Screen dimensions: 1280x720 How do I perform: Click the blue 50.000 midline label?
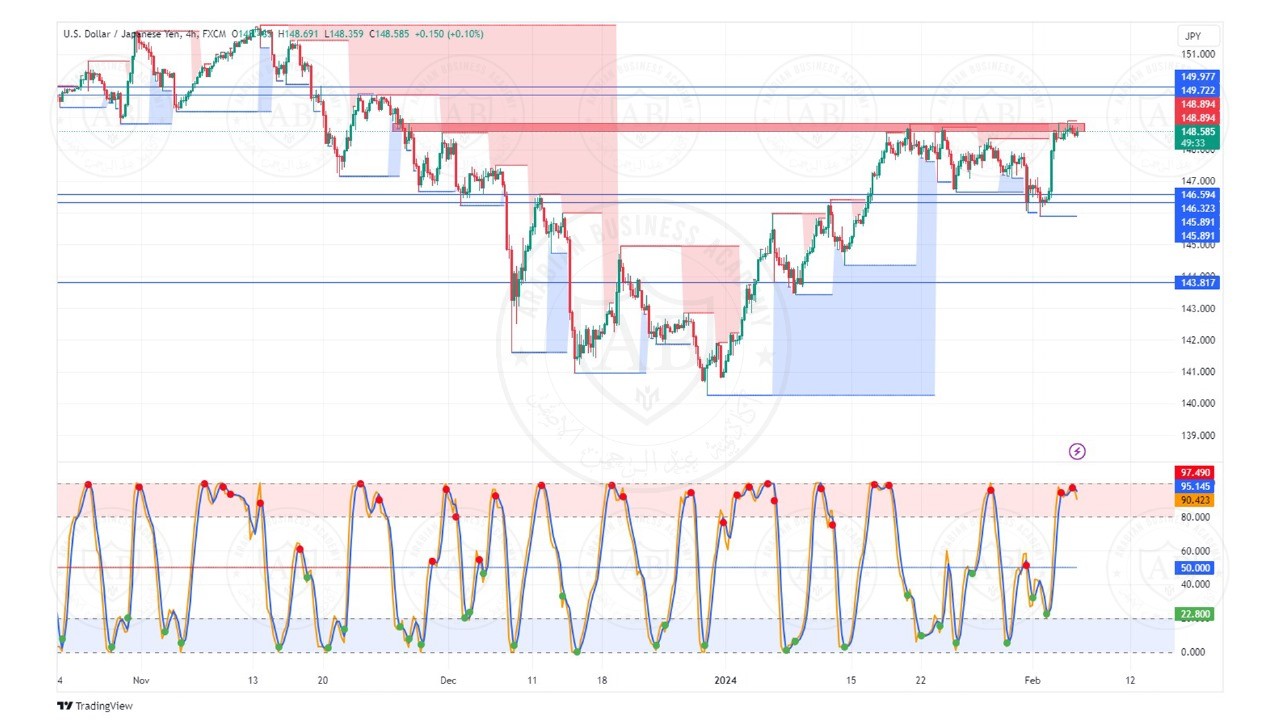pyautogui.click(x=1195, y=568)
